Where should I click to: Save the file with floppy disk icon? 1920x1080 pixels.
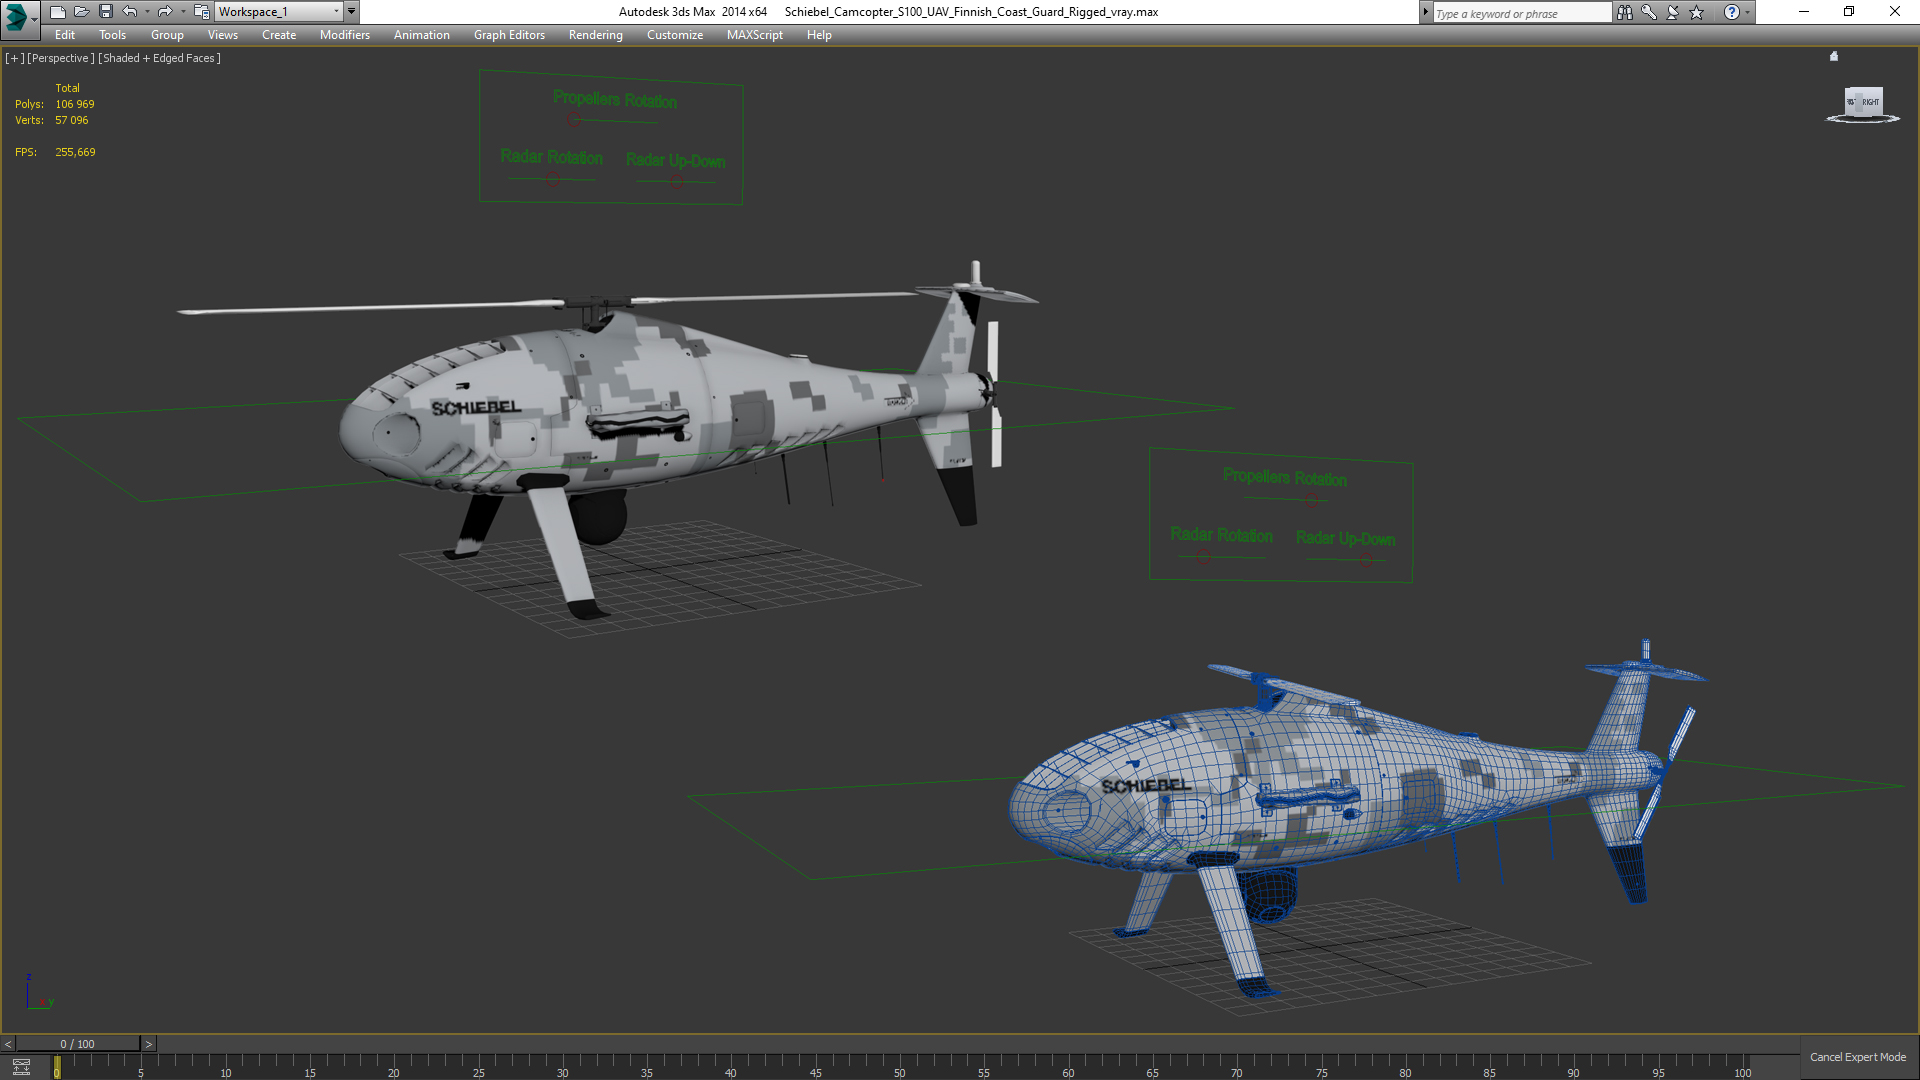[106, 12]
